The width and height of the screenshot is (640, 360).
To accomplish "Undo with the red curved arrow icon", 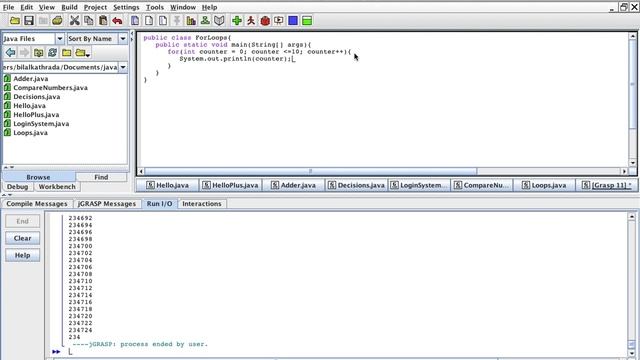I will [117, 20].
